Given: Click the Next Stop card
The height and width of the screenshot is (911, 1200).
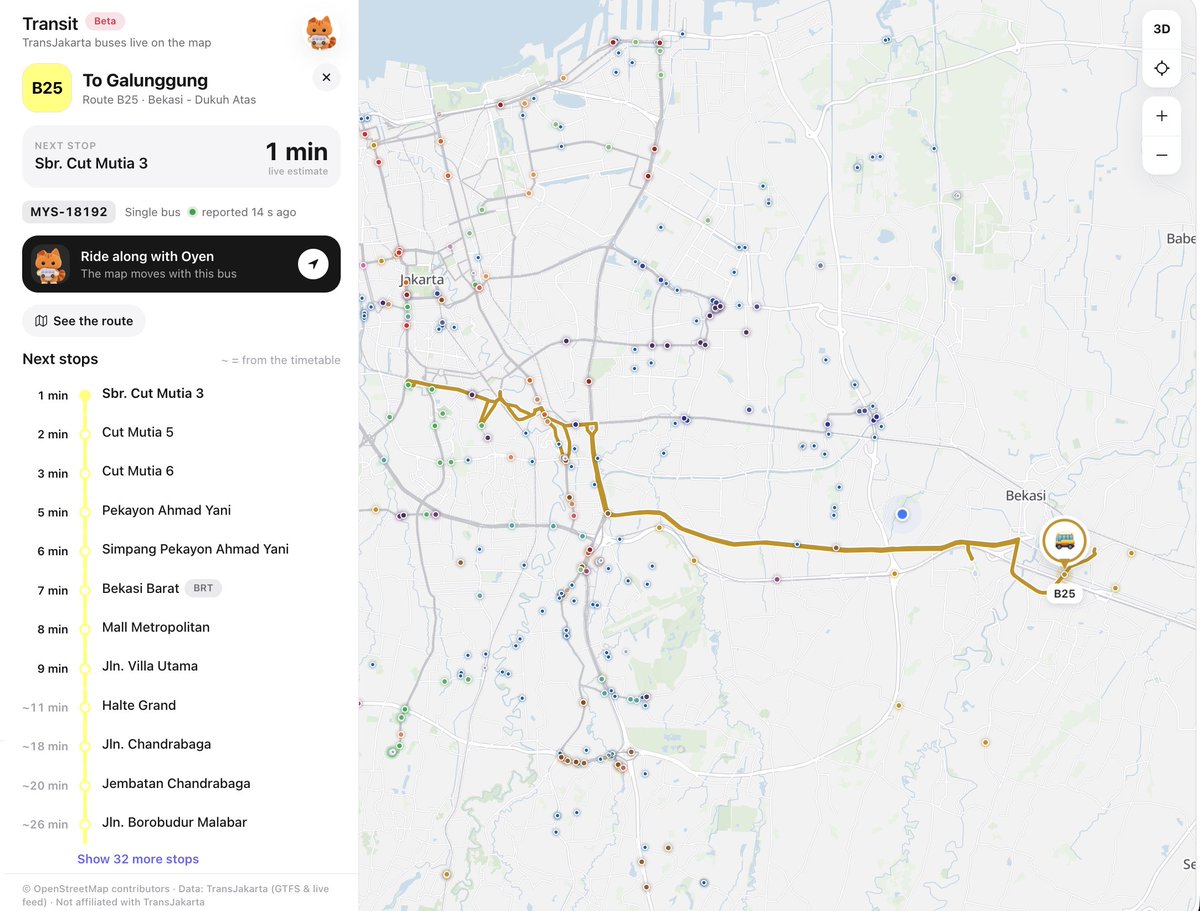Looking at the screenshot, I should coord(181,157).
